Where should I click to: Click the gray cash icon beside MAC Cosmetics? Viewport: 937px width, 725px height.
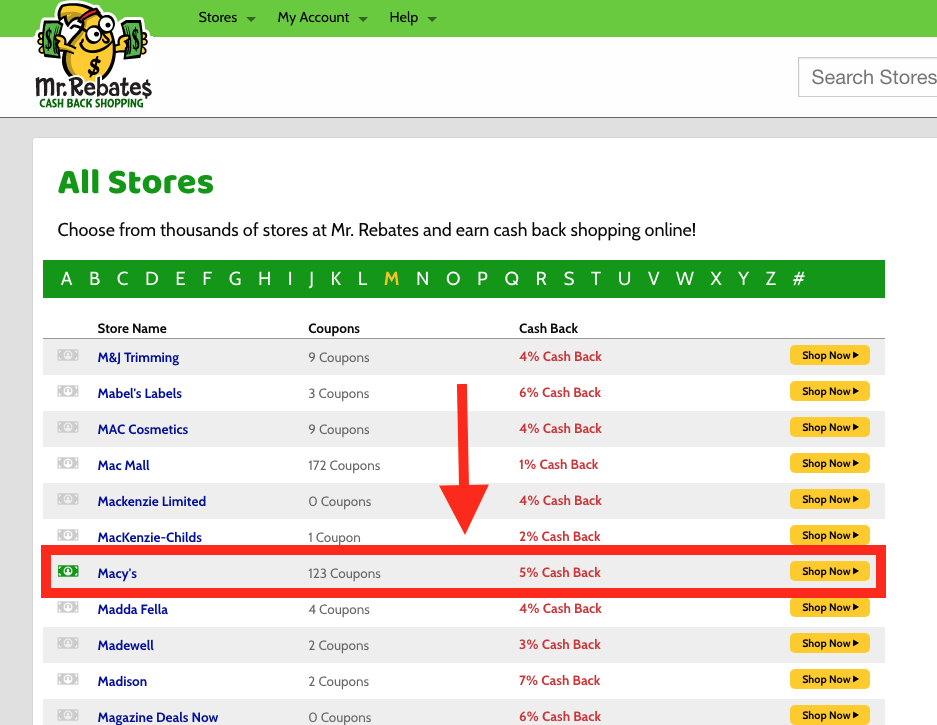pos(68,428)
